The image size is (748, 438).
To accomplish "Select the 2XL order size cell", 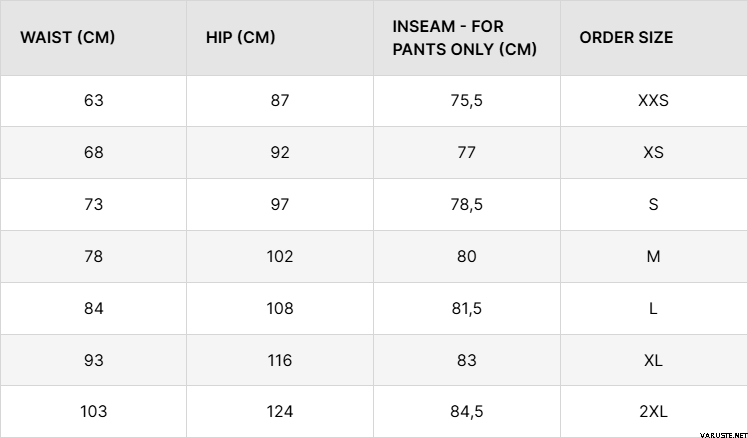I will [x=653, y=411].
